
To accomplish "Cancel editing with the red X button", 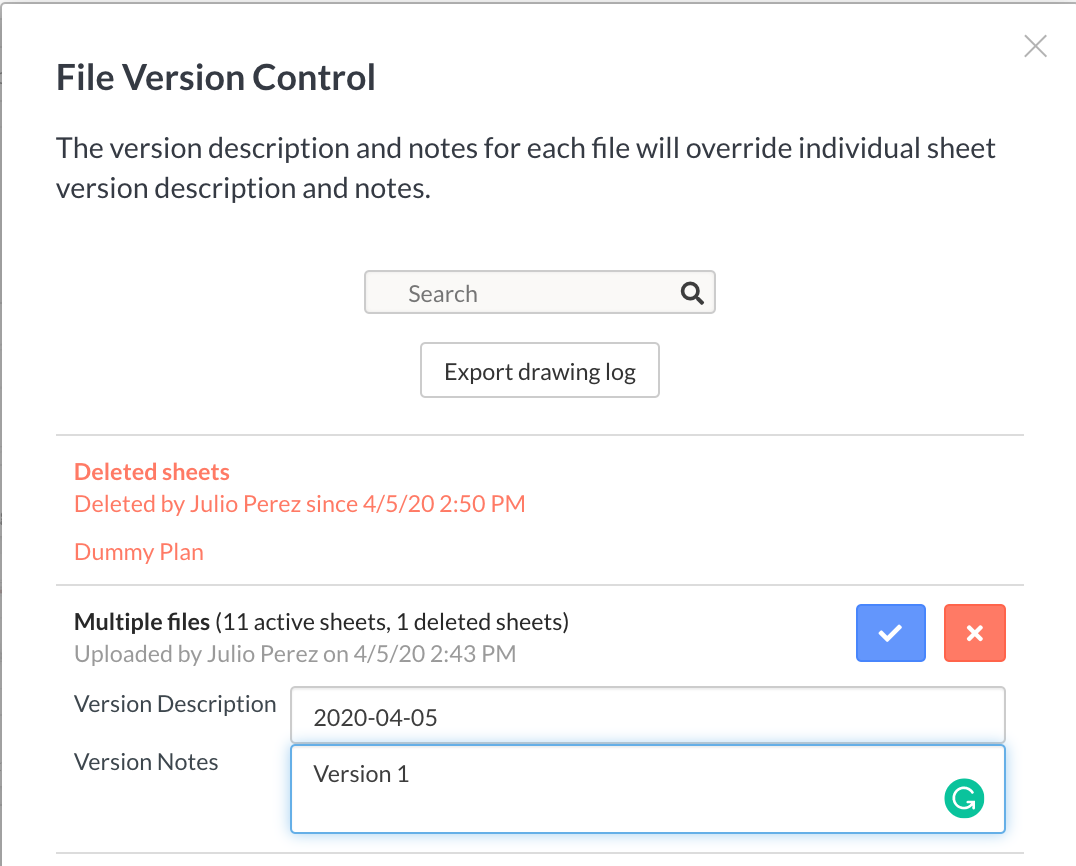I will pyautogui.click(x=974, y=633).
